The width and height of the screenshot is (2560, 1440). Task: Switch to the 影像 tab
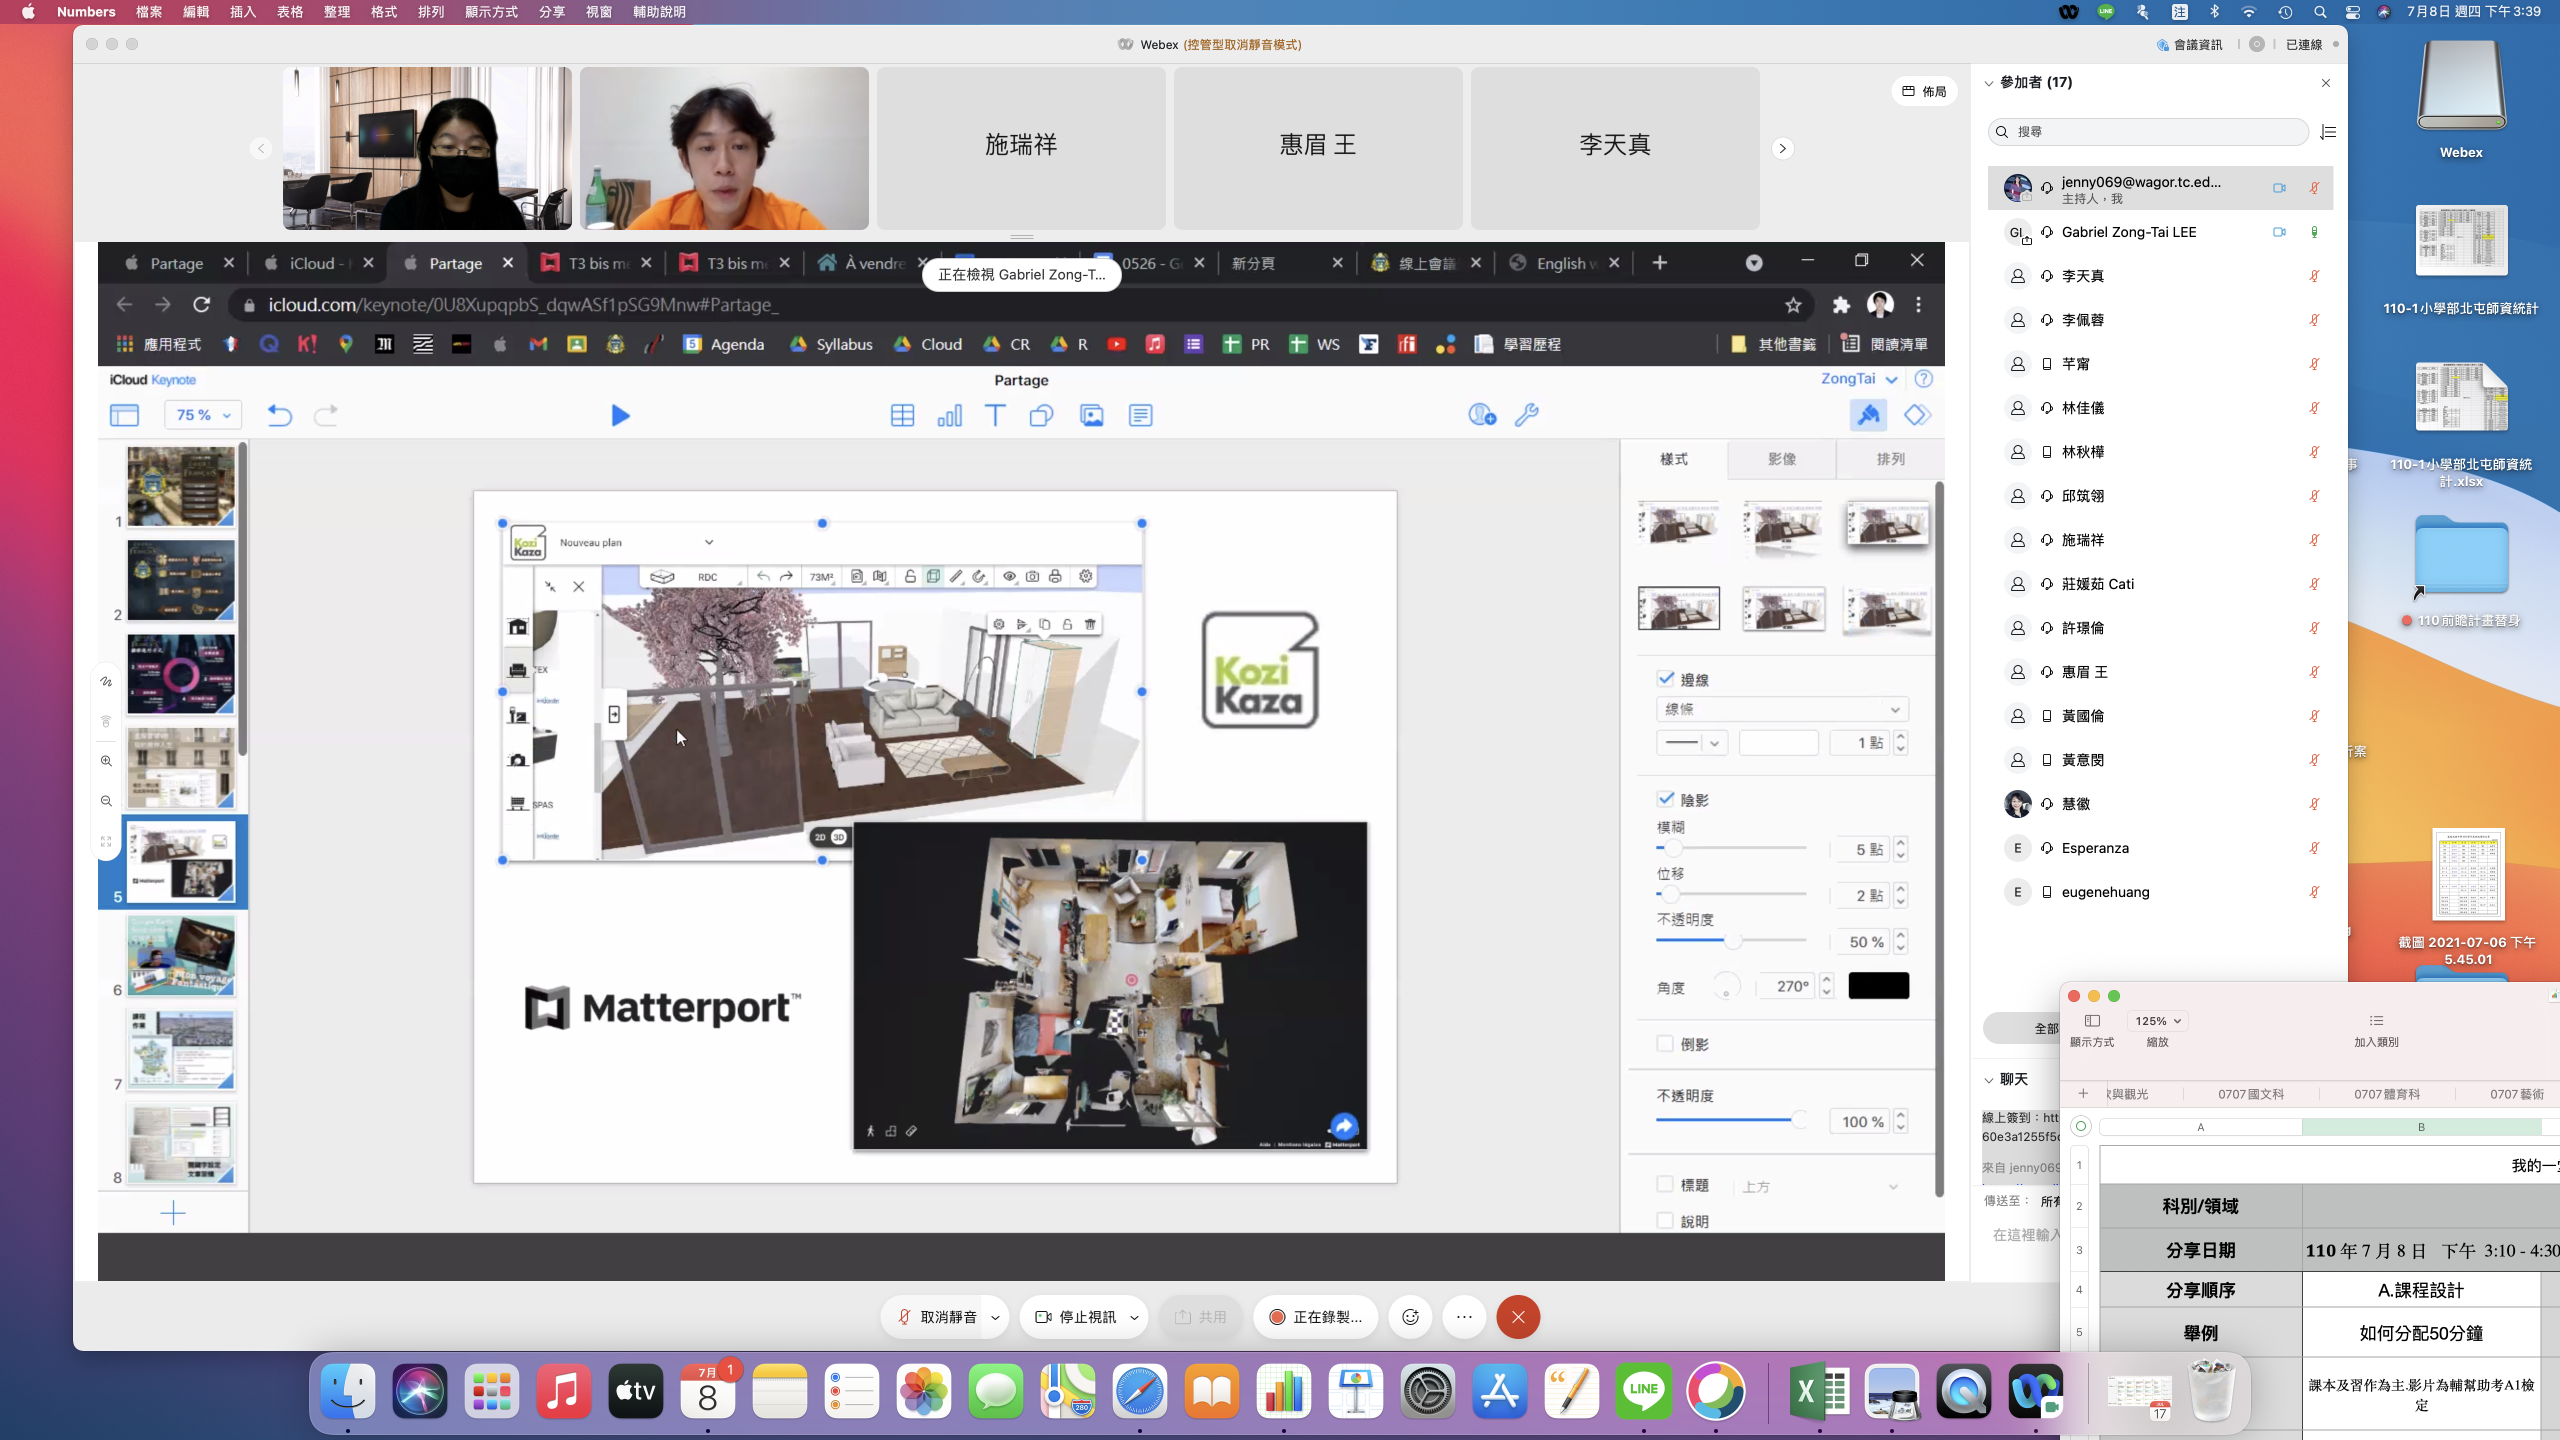[1782, 459]
